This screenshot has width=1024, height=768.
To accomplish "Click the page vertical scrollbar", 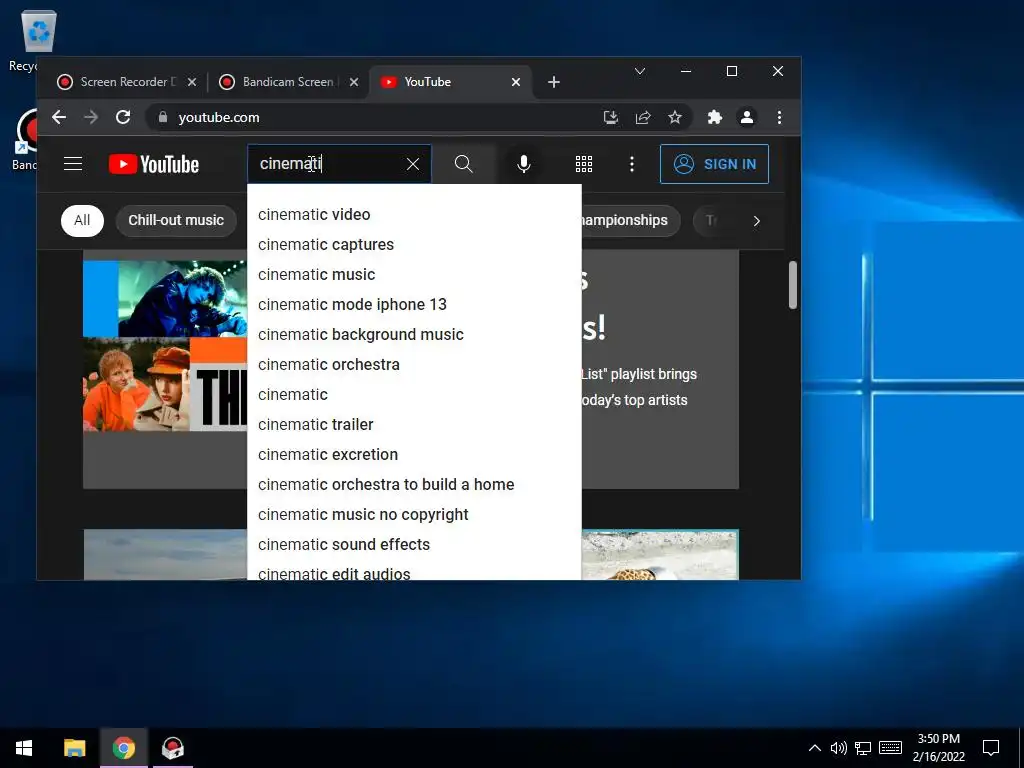I will (793, 285).
